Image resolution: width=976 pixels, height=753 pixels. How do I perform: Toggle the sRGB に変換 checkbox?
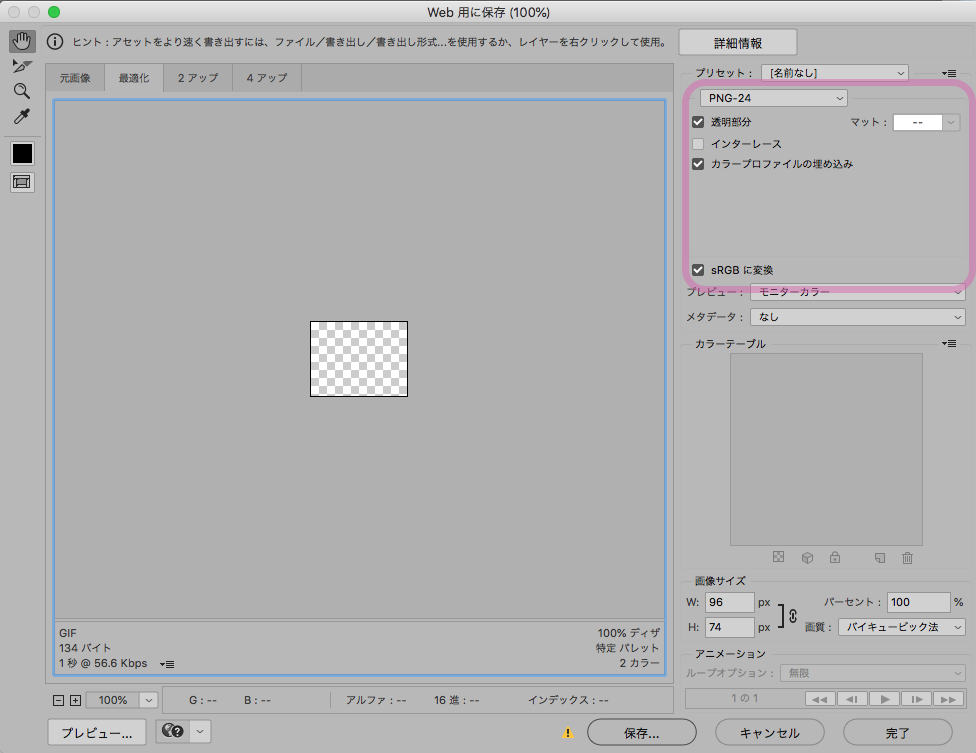(x=698, y=269)
